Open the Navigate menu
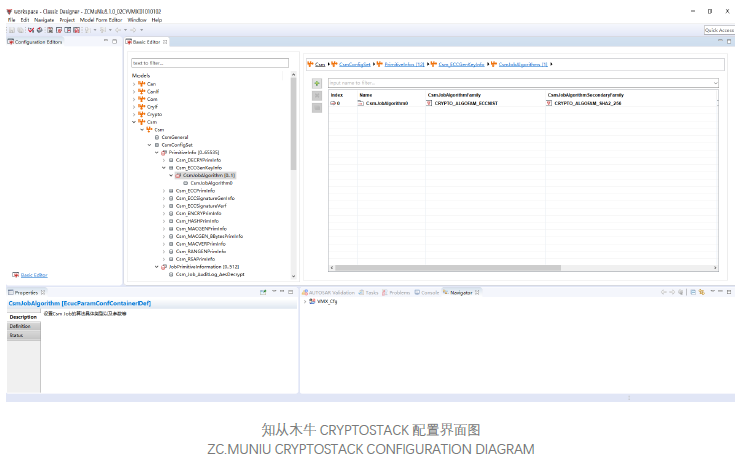Viewport: 745px width, 461px height. [44, 20]
